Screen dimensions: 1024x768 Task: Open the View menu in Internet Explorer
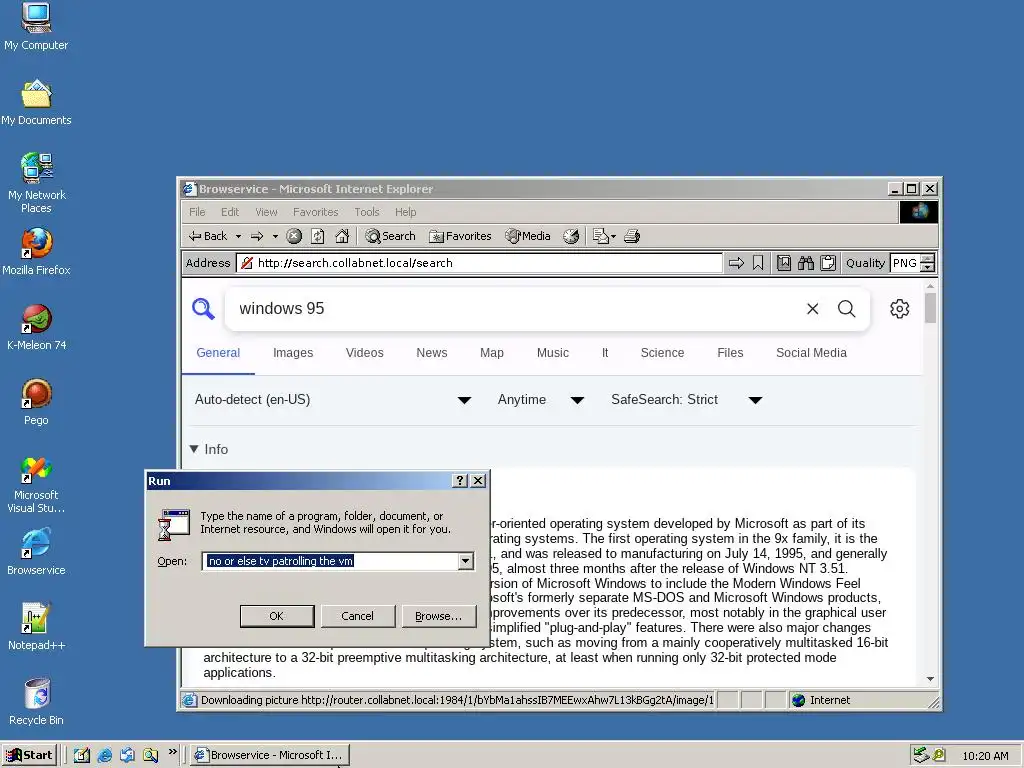(266, 212)
